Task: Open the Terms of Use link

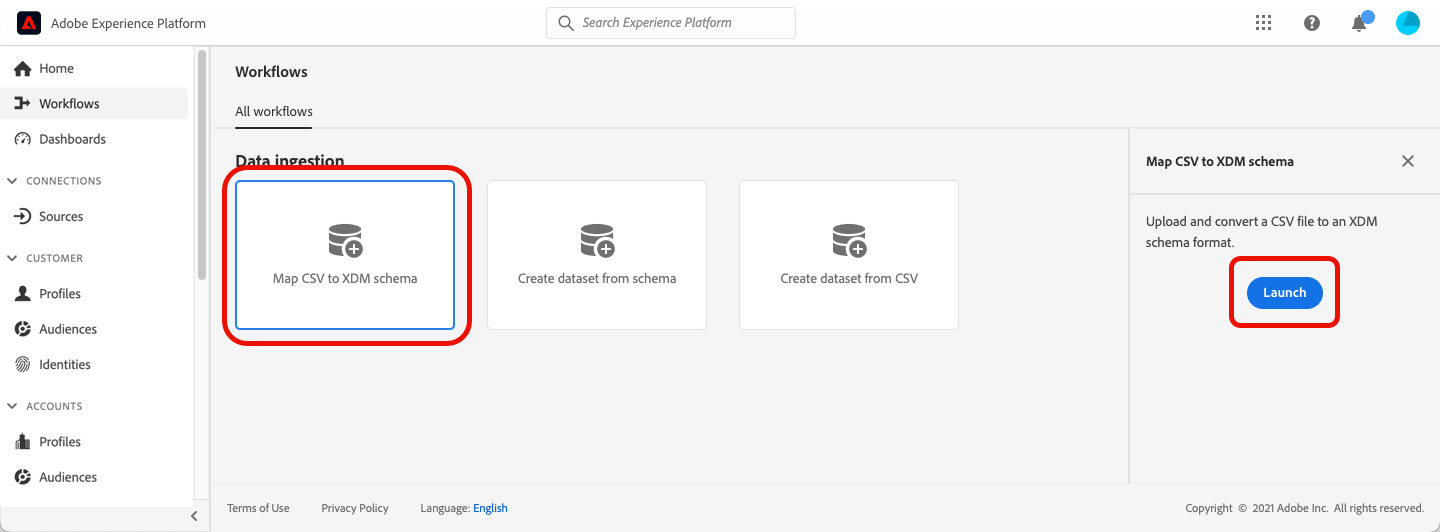Action: (x=258, y=508)
